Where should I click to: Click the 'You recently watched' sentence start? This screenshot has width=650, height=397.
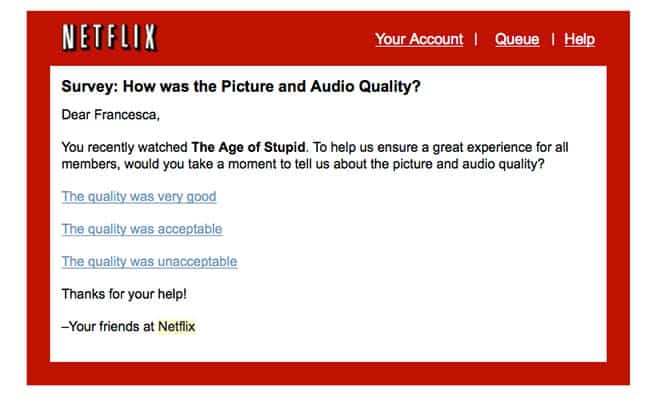click(x=124, y=147)
